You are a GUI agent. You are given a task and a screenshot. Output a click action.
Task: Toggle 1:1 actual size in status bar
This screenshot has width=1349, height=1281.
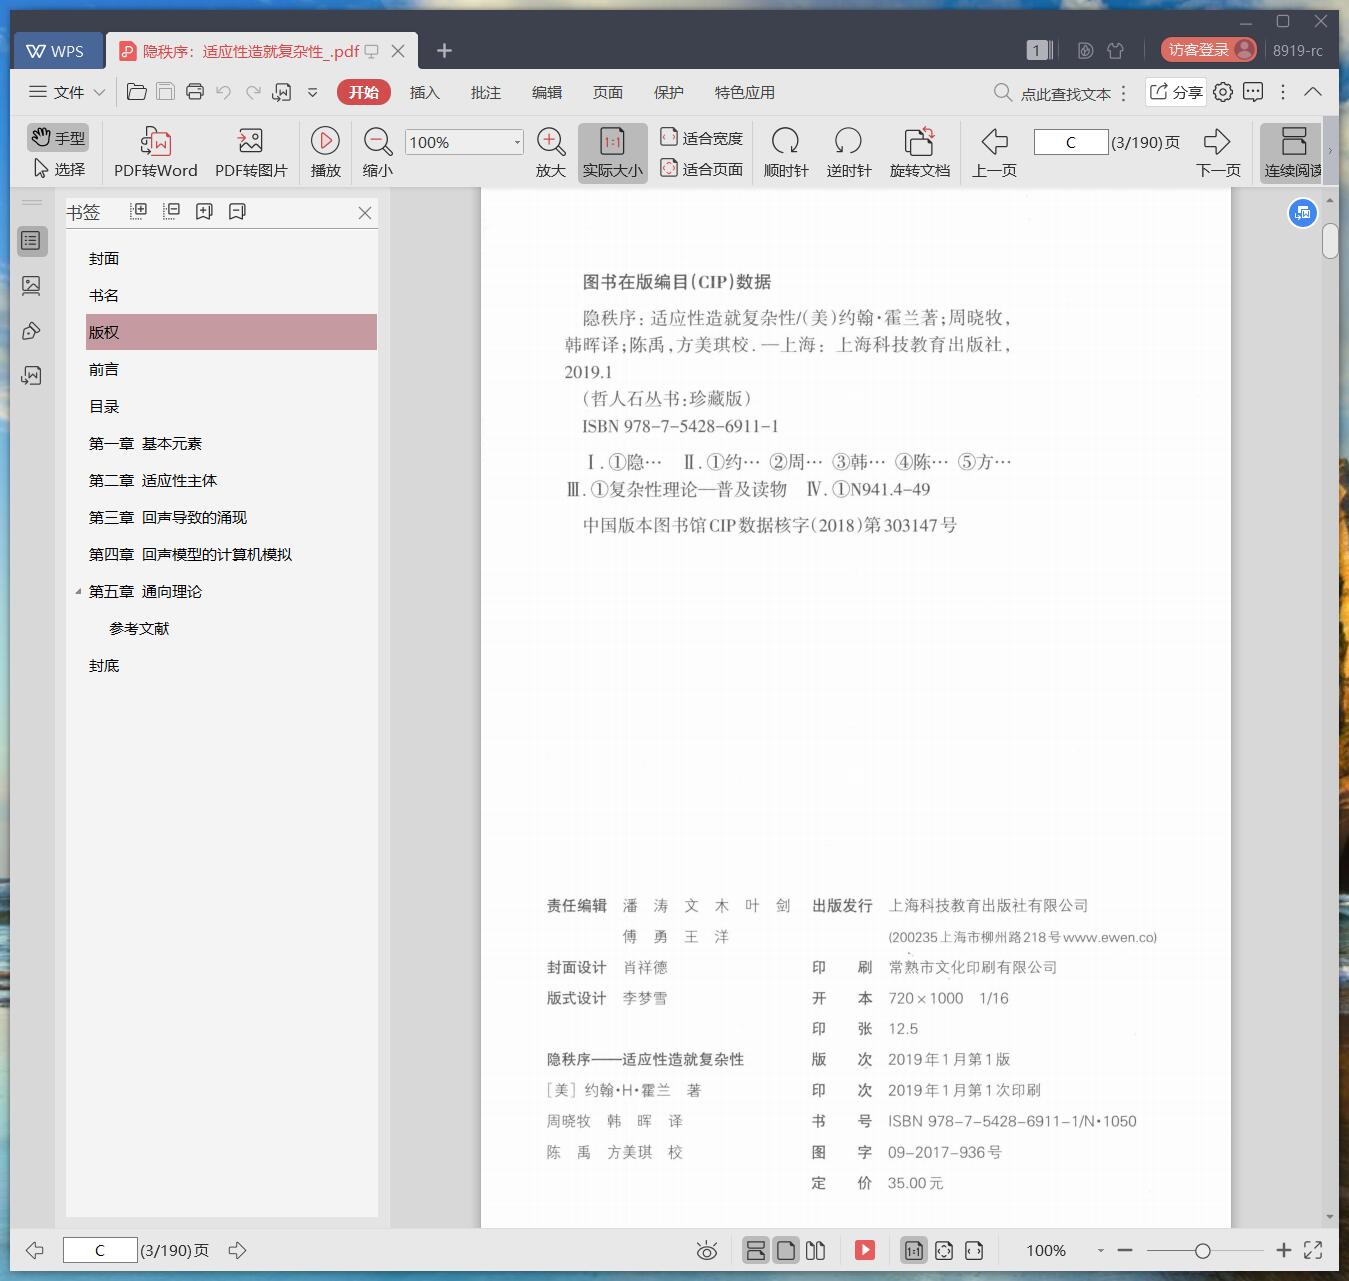coord(914,1250)
